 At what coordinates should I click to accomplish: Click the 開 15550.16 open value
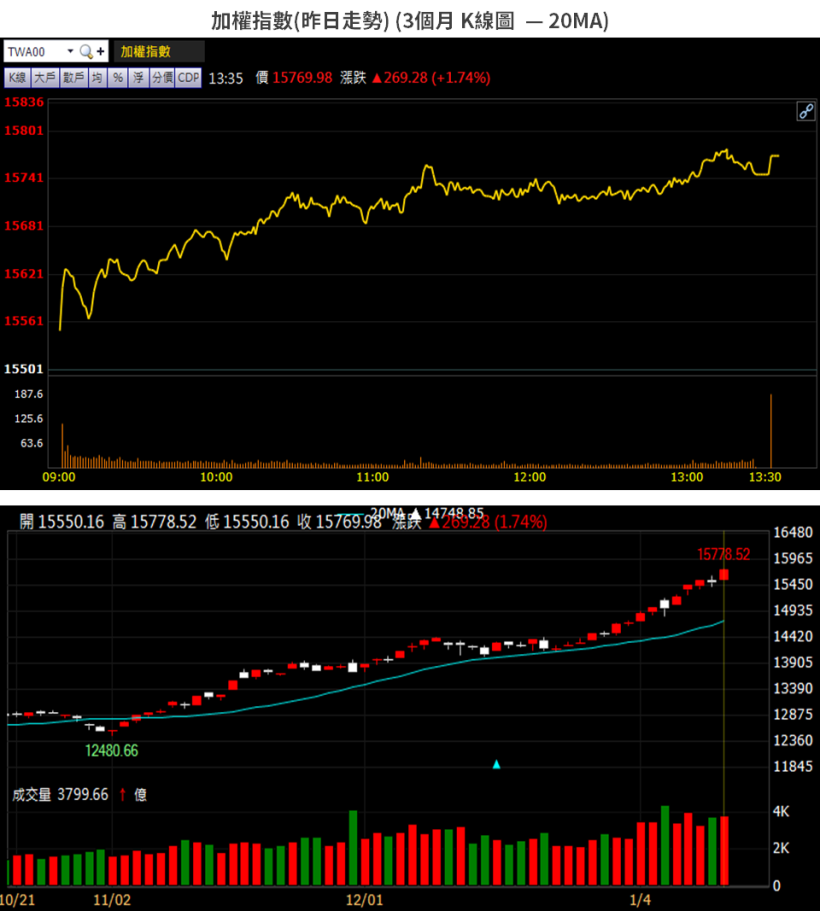(x=62, y=522)
